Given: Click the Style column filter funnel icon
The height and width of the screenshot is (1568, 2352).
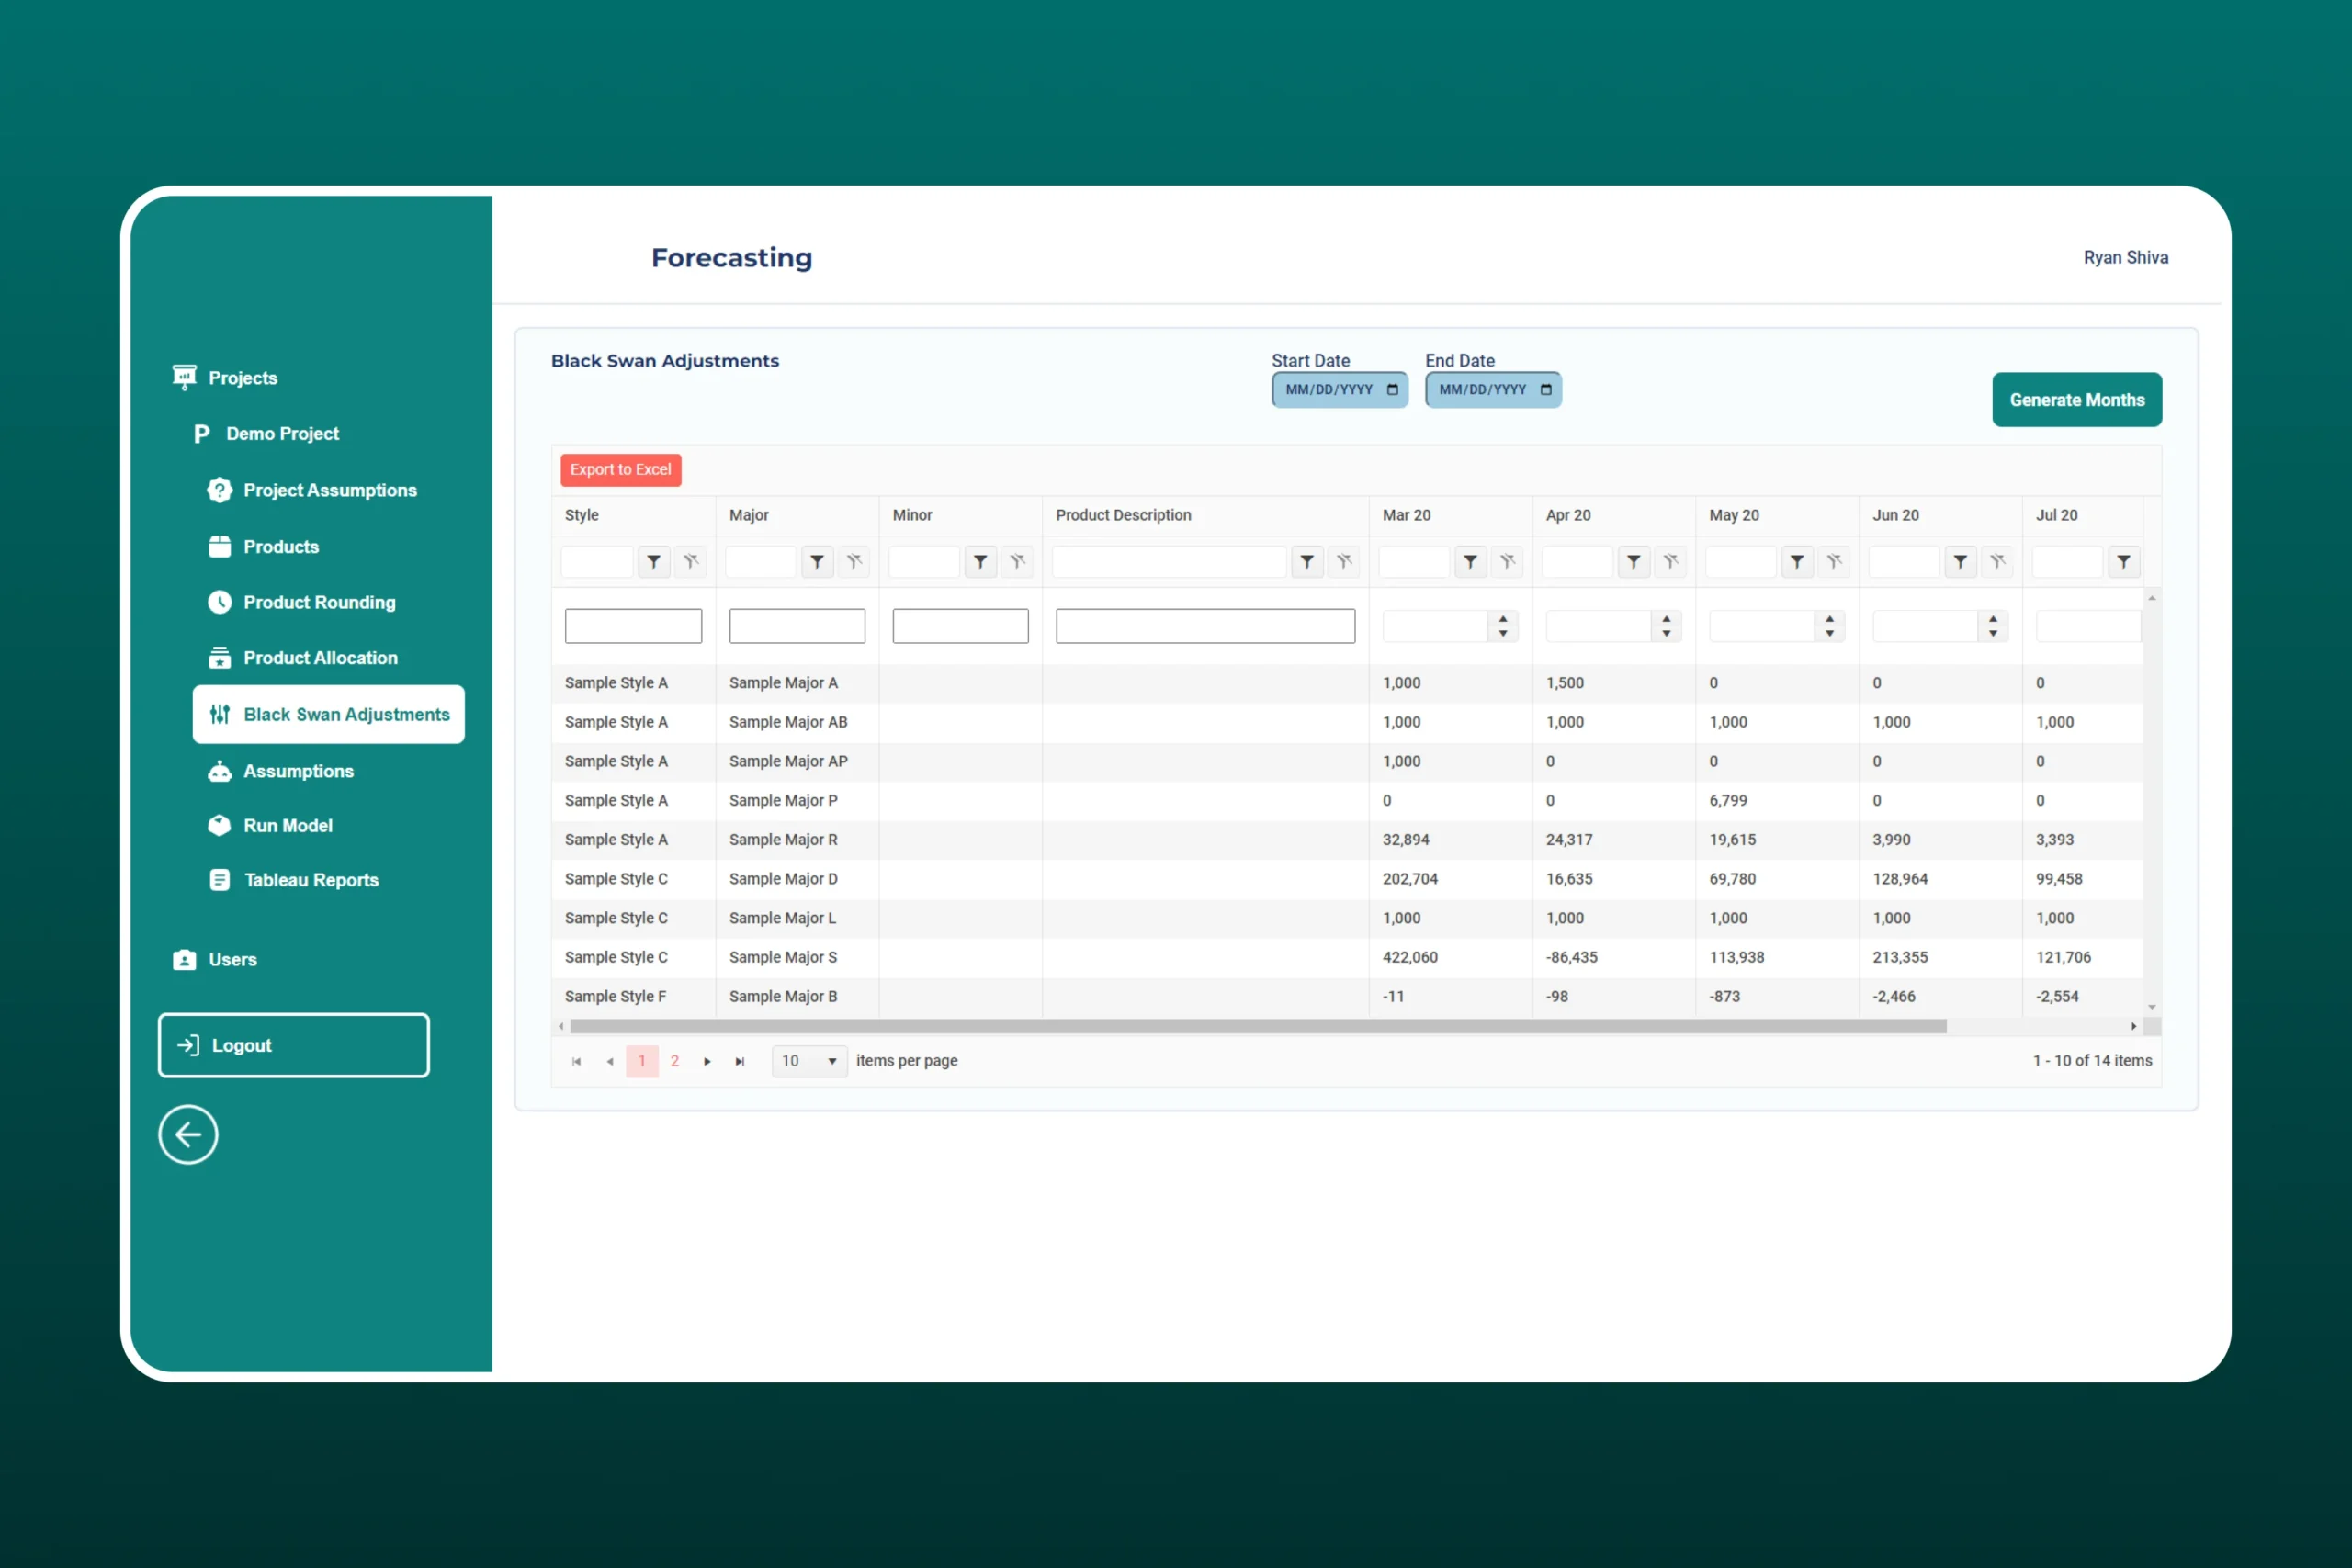Looking at the screenshot, I should pos(653,562).
